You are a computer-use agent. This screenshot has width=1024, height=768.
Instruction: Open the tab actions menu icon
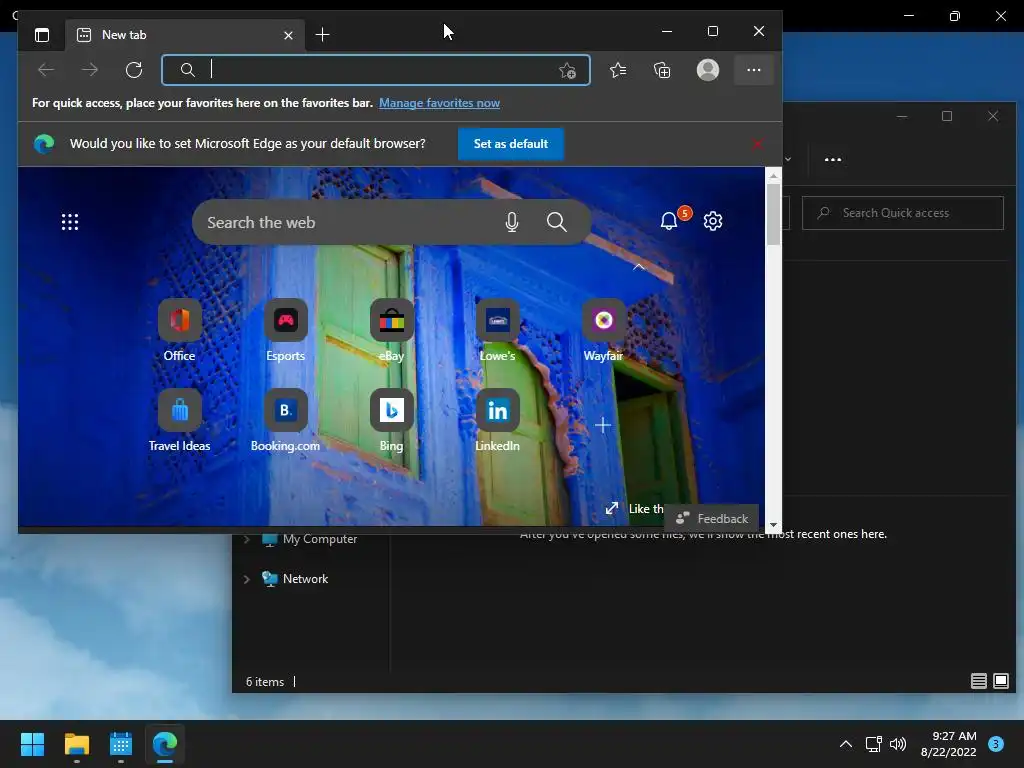[42, 35]
